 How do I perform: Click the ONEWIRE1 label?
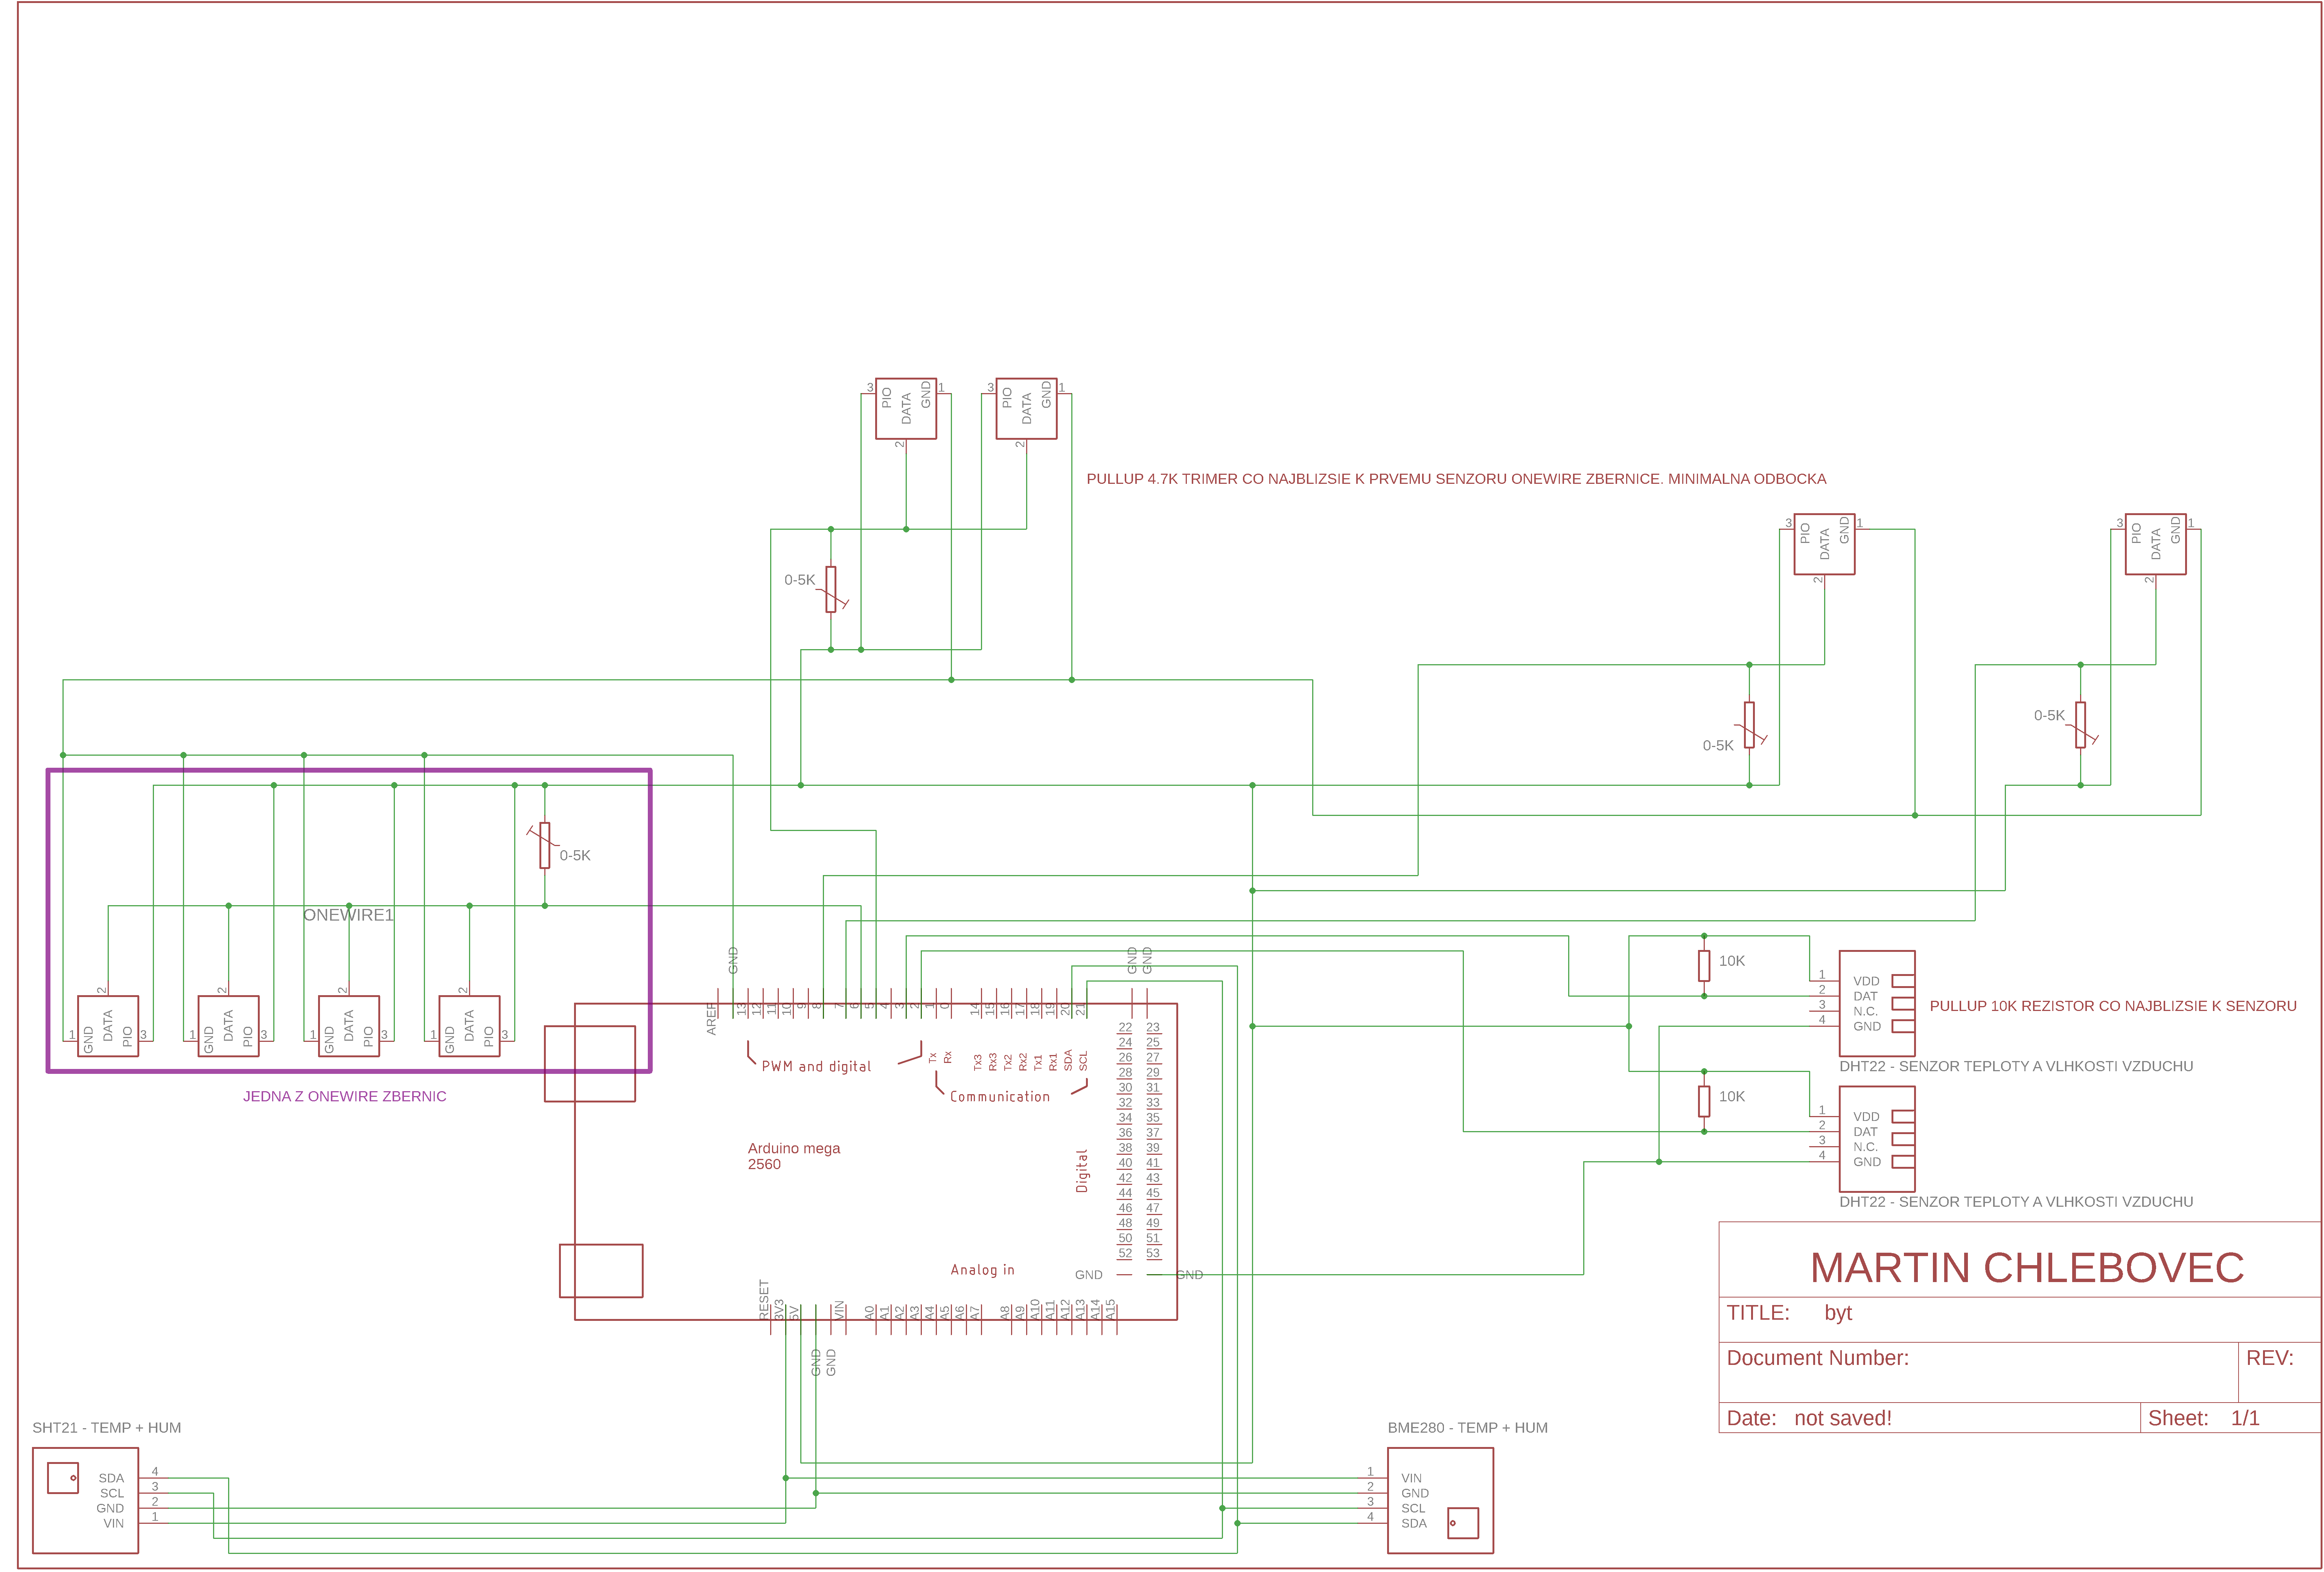coord(348,915)
